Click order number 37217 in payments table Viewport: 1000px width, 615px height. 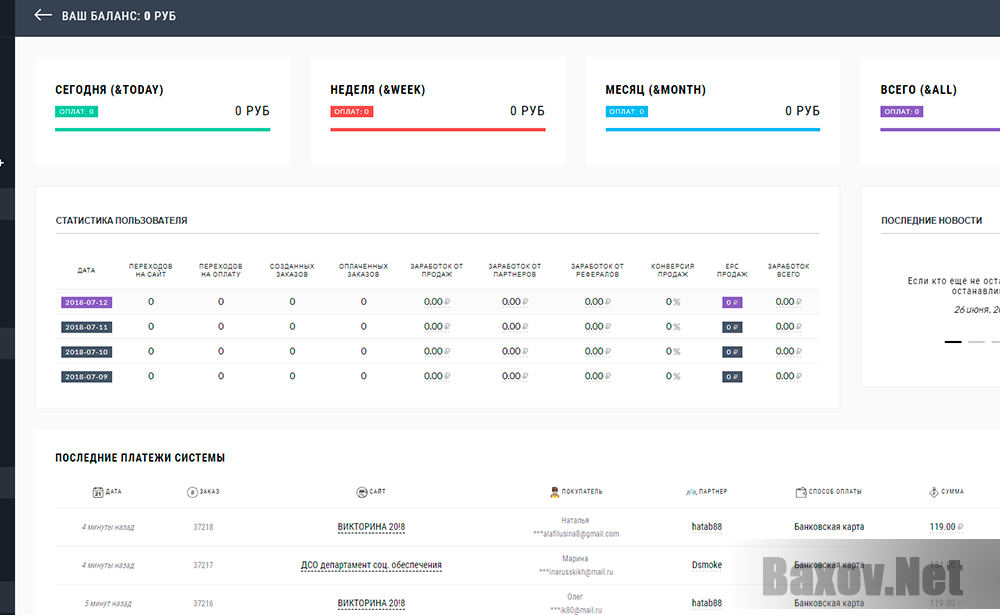coord(203,565)
